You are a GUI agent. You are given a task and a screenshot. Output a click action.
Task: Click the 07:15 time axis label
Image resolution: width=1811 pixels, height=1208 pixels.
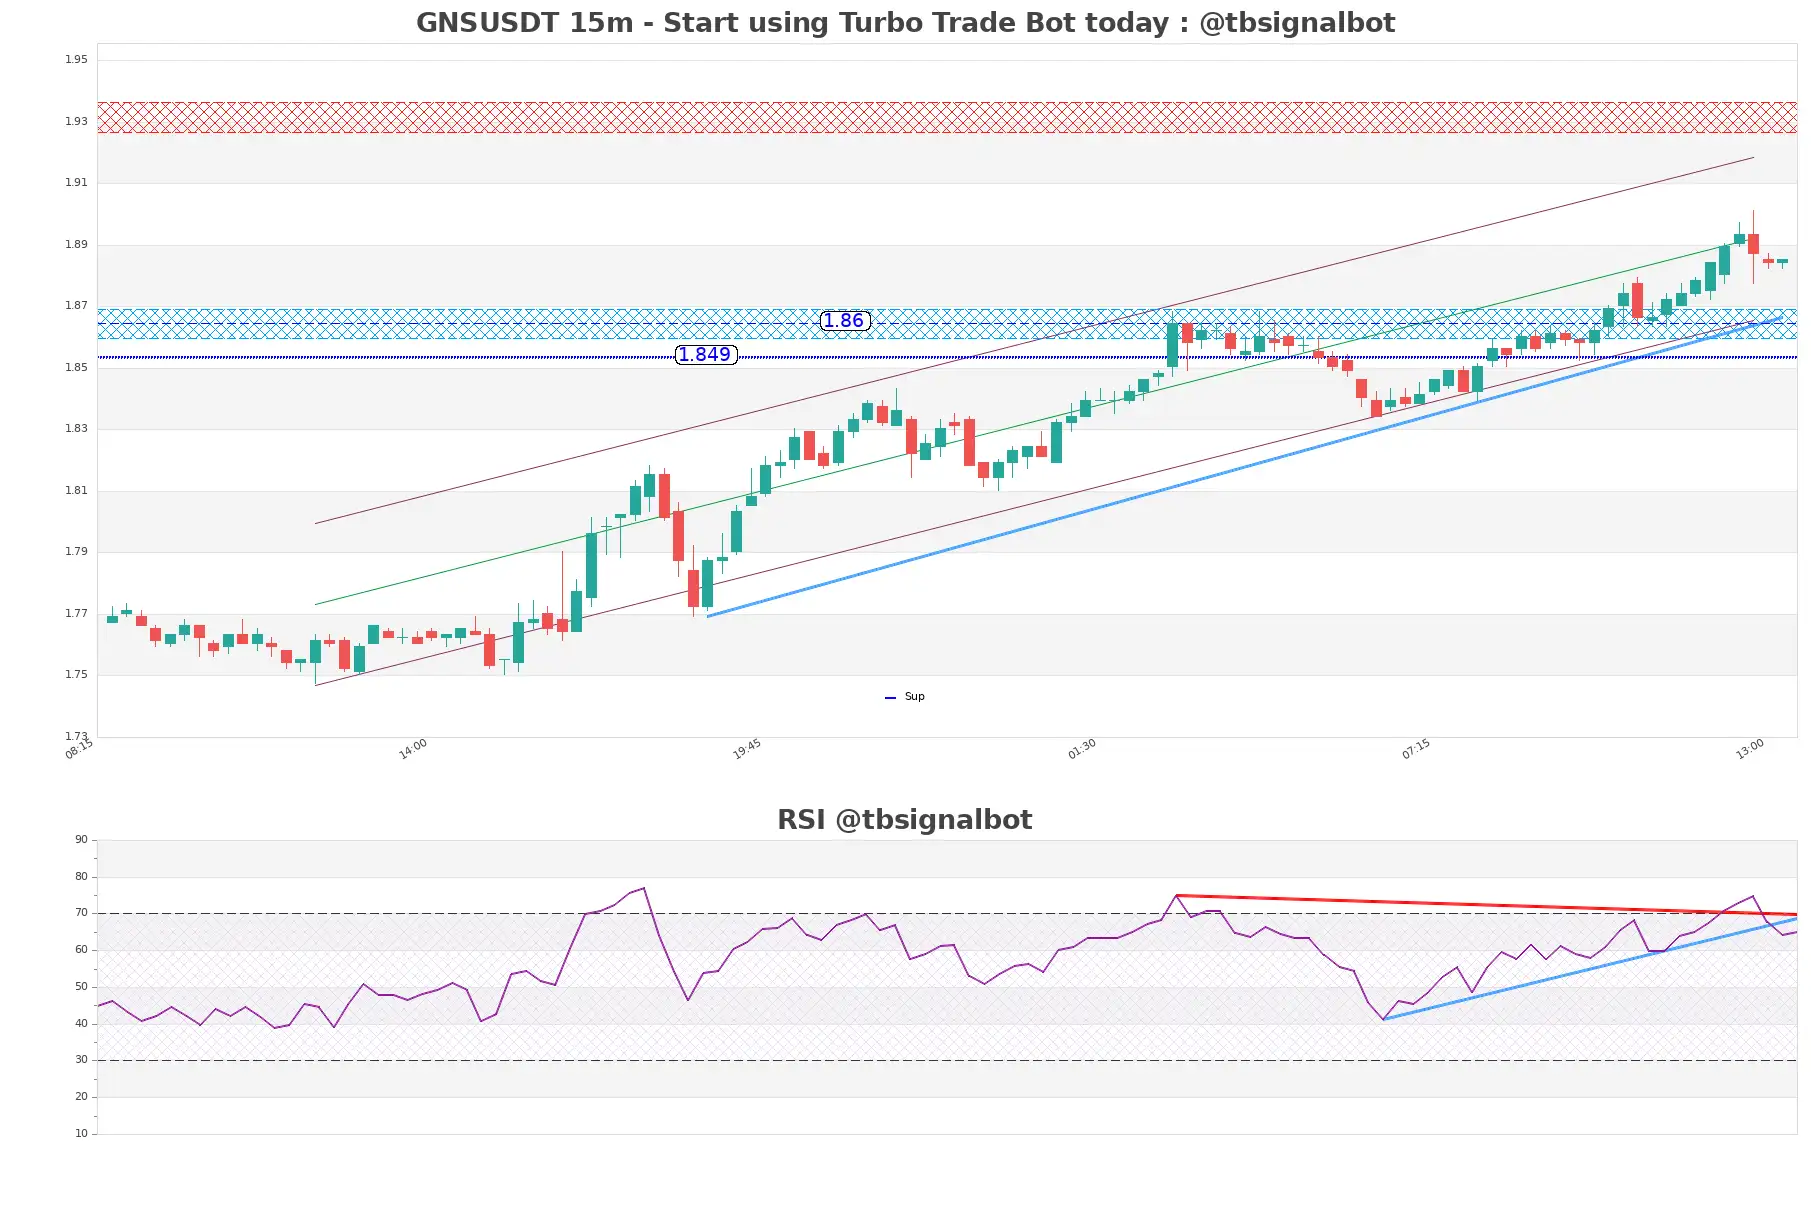pyautogui.click(x=1416, y=749)
